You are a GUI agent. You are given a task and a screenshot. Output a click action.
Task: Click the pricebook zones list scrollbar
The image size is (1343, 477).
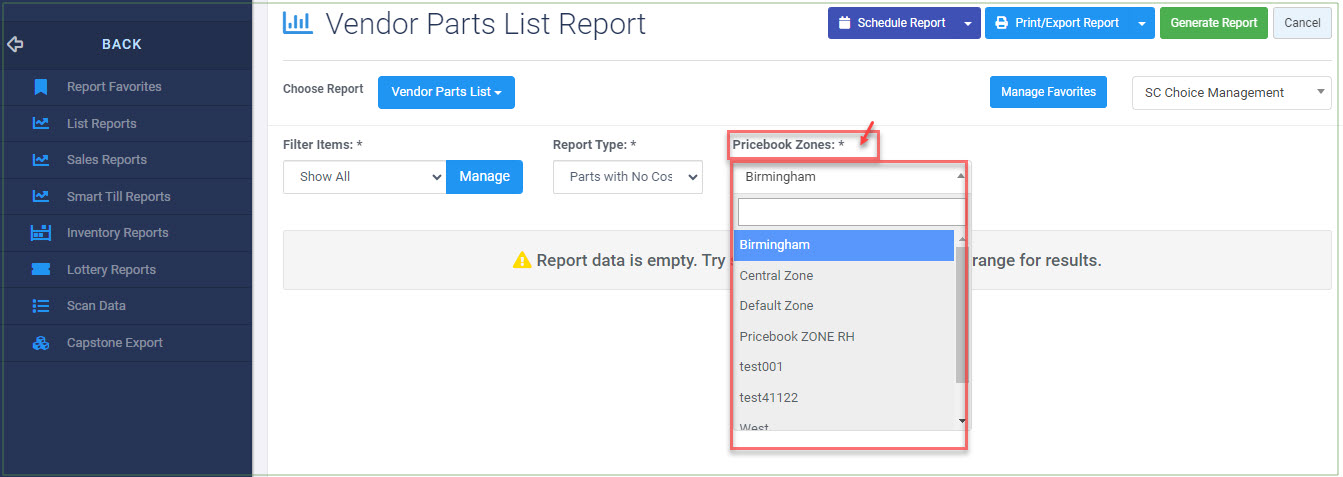click(x=961, y=315)
